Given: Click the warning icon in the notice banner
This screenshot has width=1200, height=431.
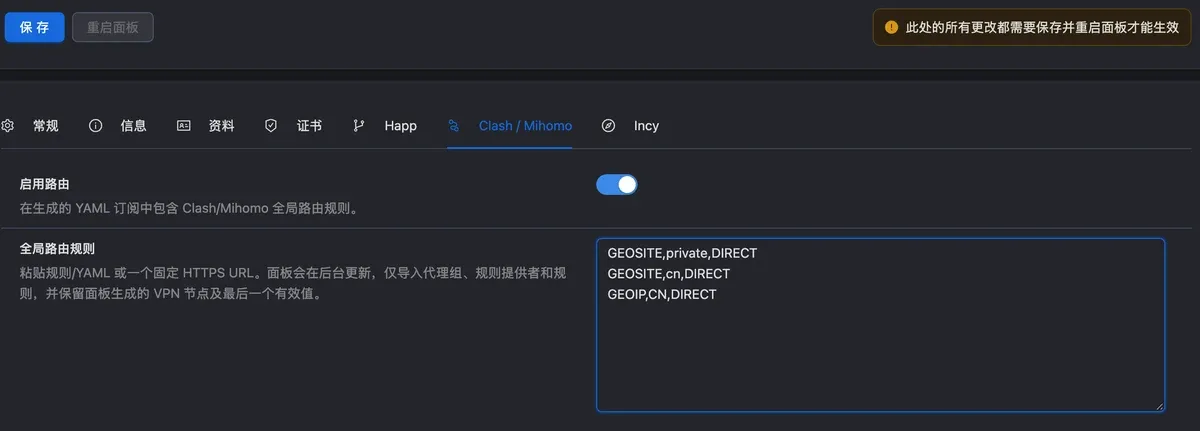Looking at the screenshot, I should click(892, 28).
